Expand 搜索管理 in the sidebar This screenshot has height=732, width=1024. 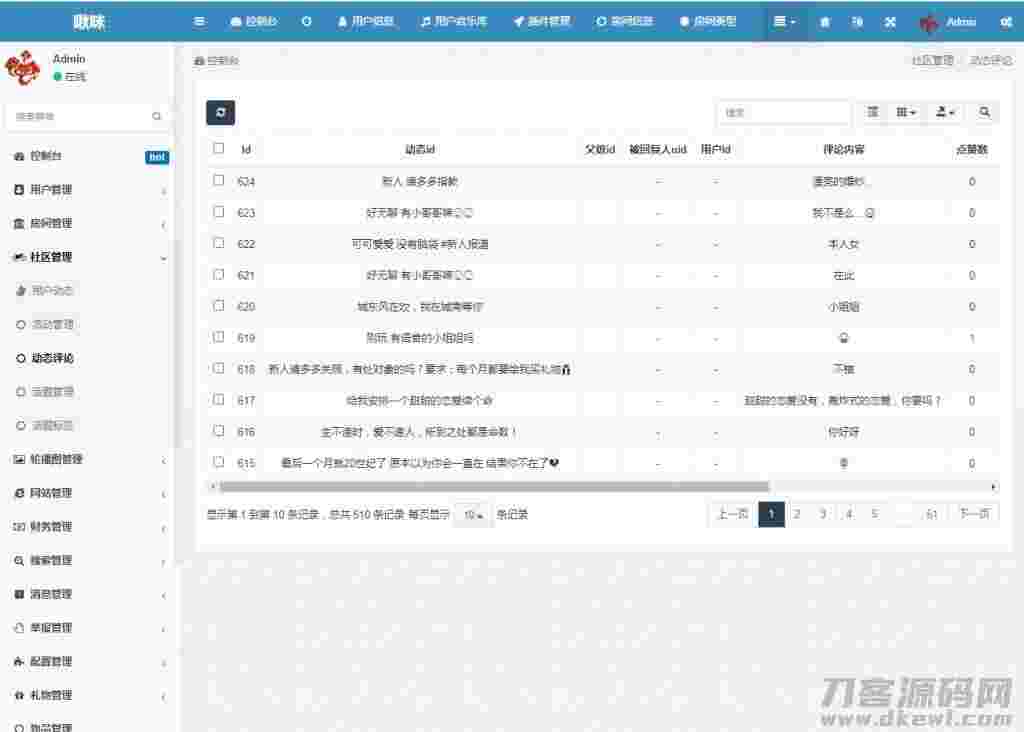click(88, 560)
